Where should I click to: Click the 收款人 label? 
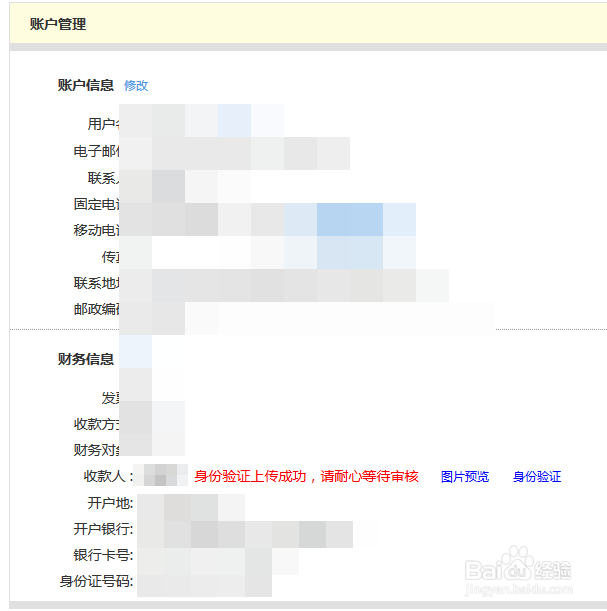tap(109, 477)
